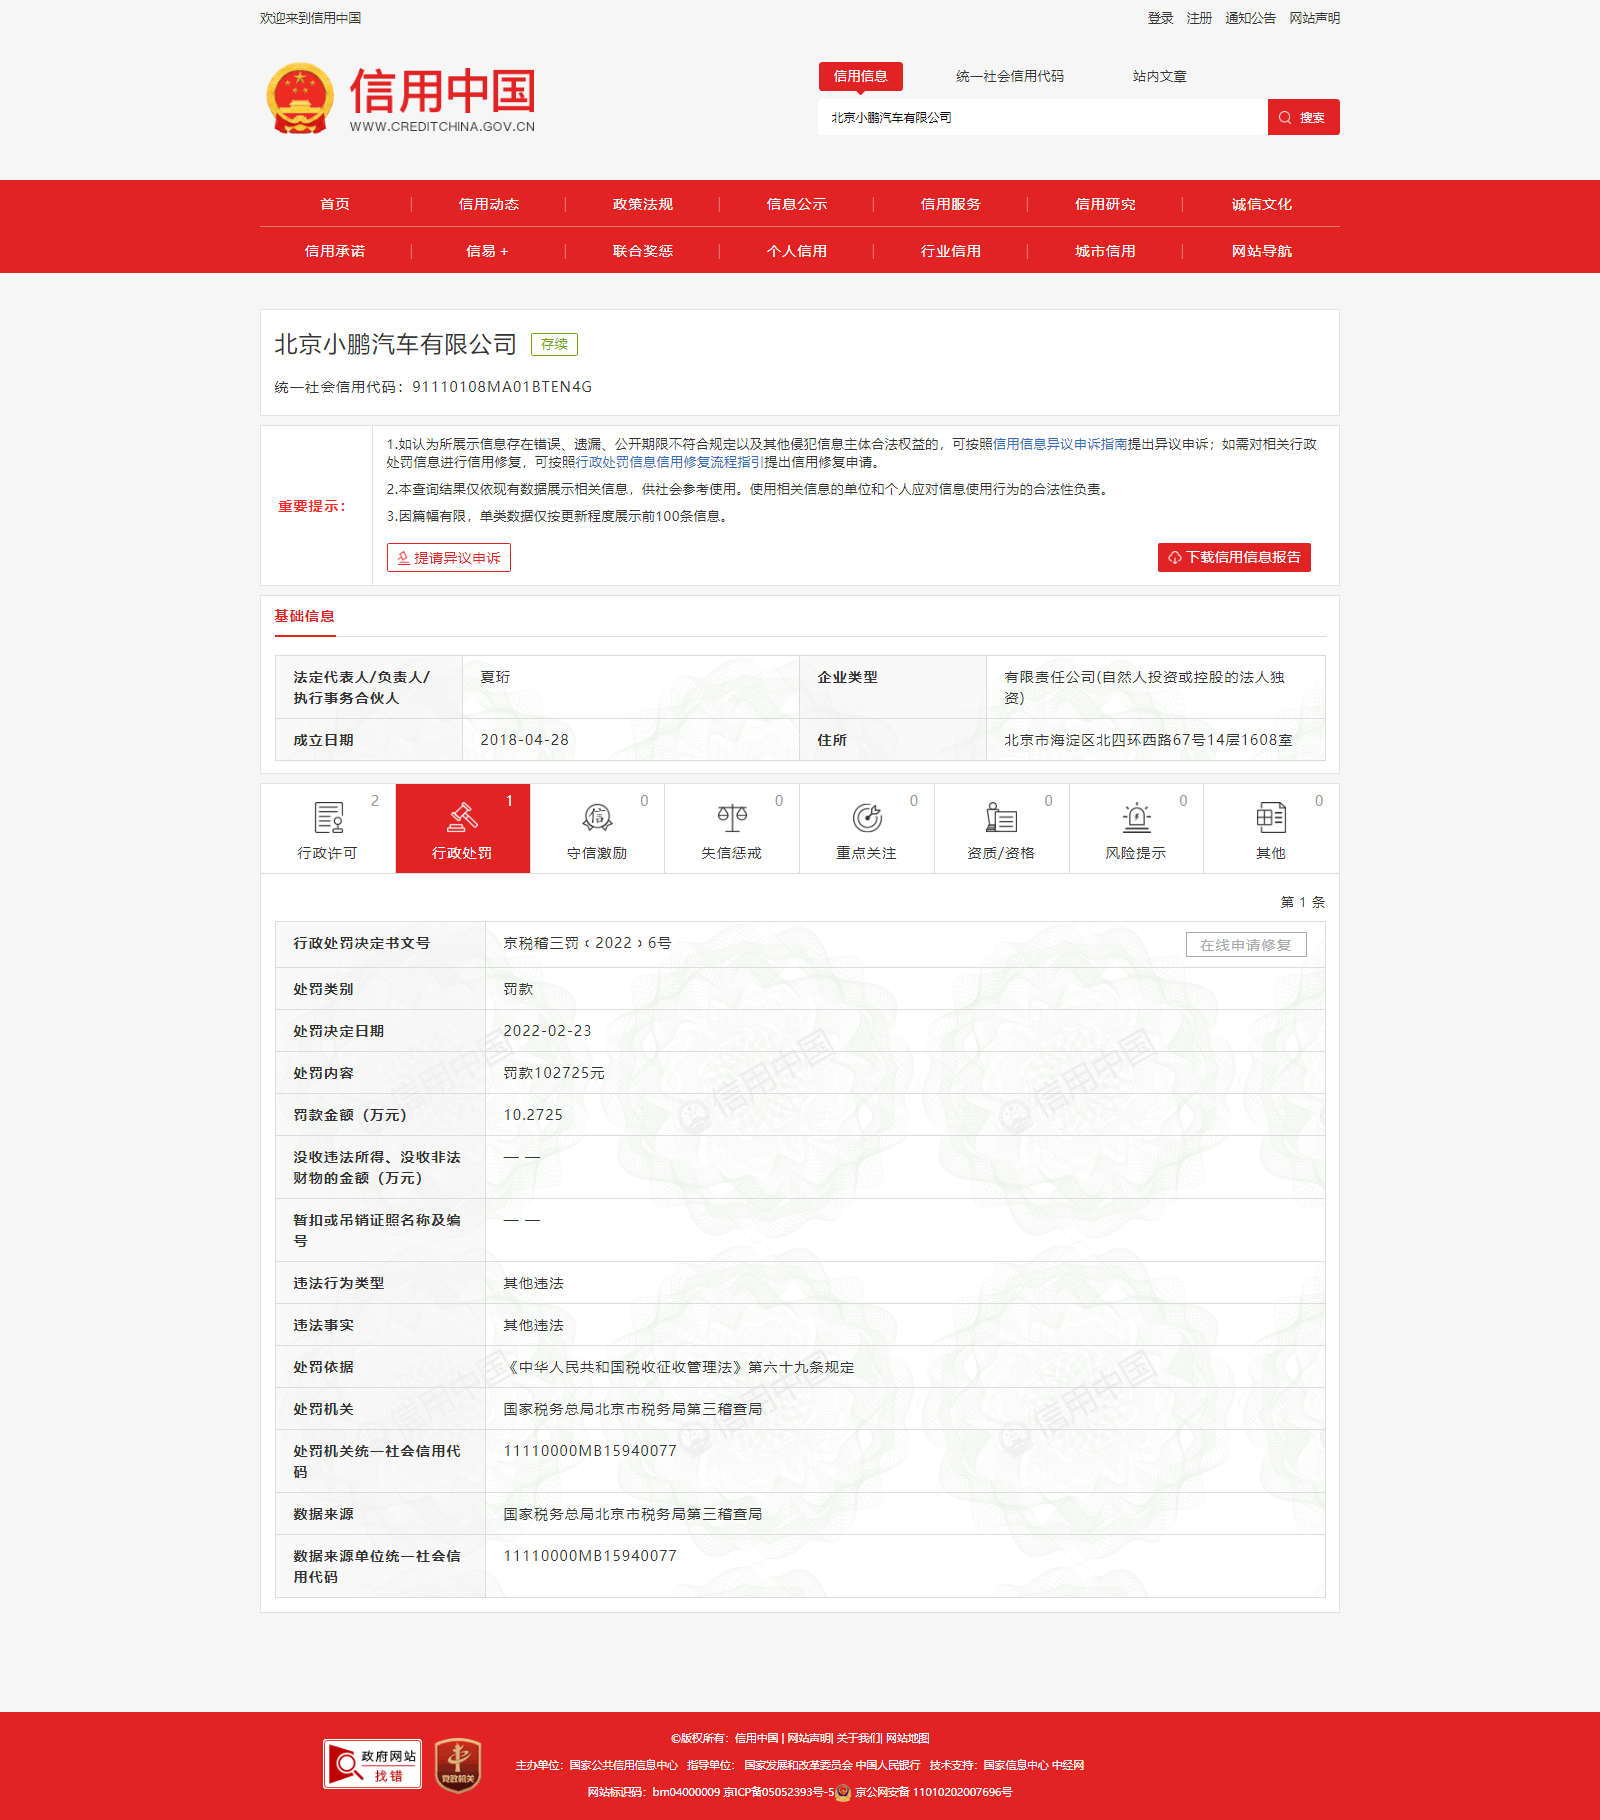
Task: Open 行政处罚信息信用修复流程指引 link
Action: [x=669, y=462]
